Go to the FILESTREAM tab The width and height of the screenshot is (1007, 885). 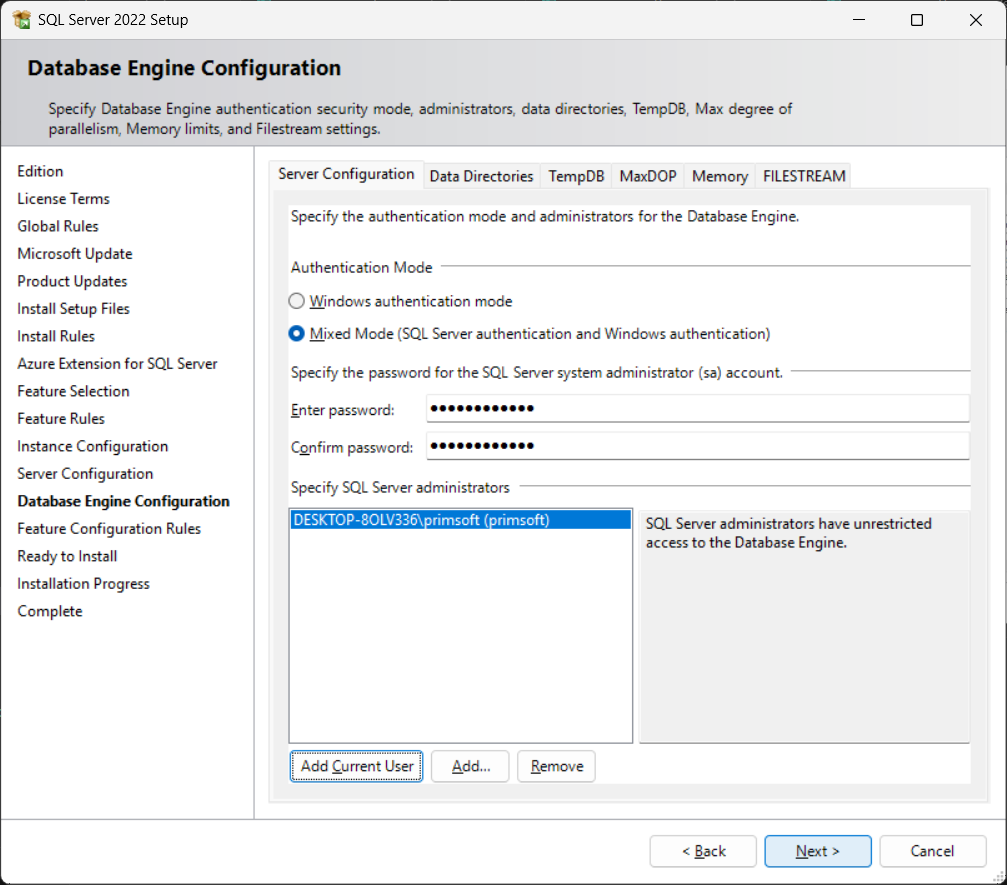[x=804, y=176]
